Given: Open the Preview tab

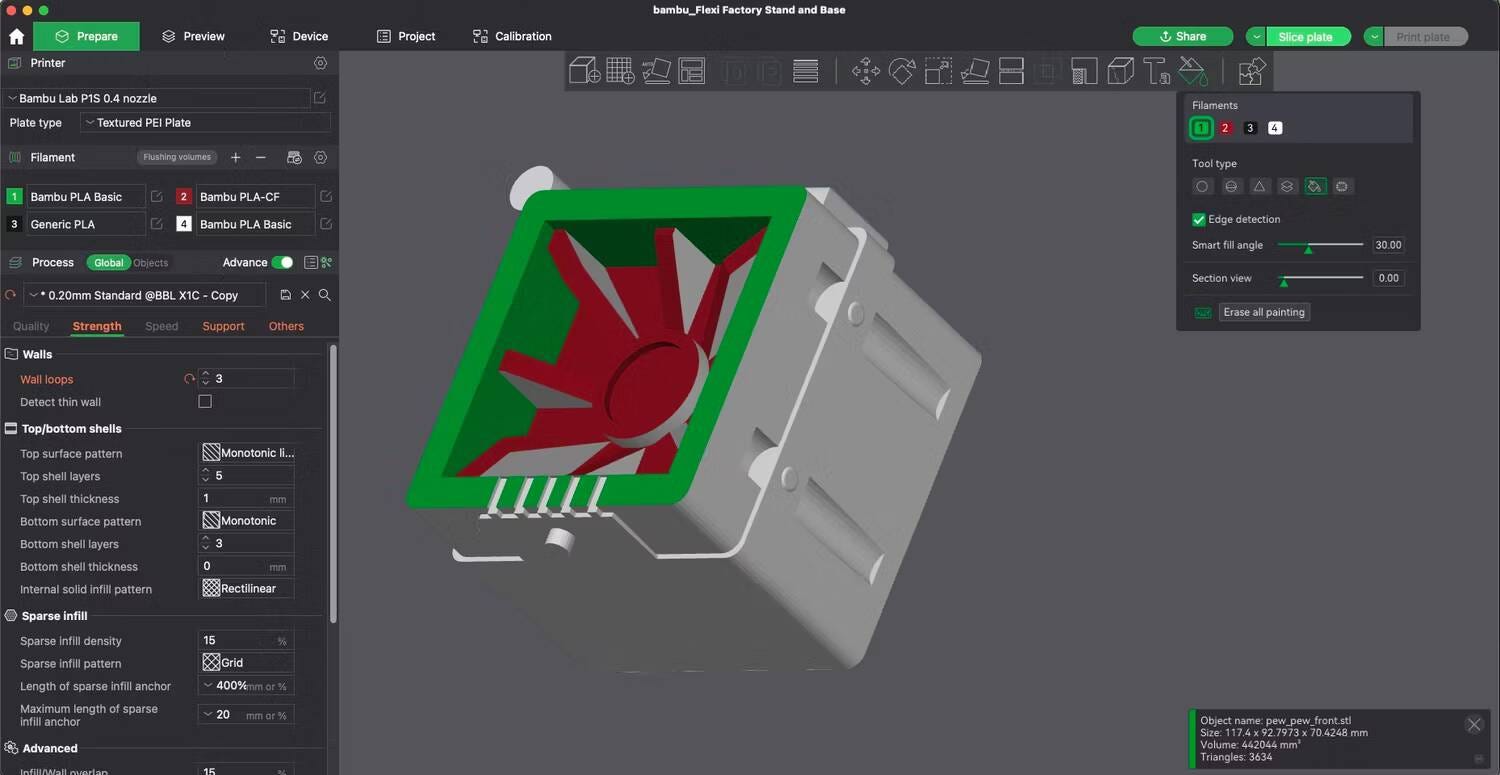Looking at the screenshot, I should point(193,36).
